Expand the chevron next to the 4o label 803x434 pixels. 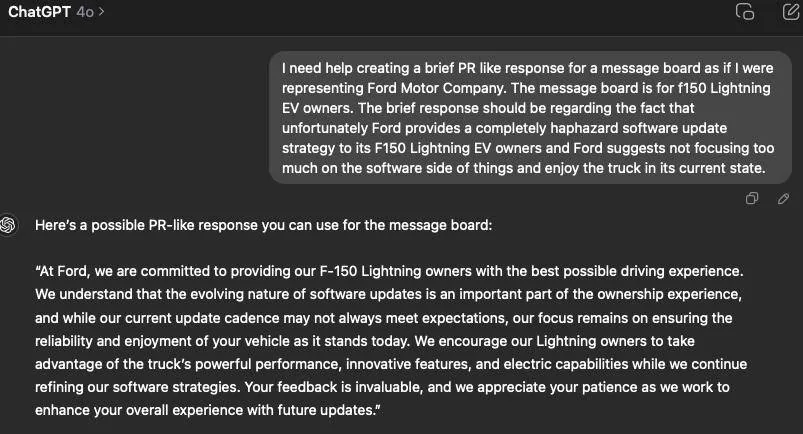[102, 12]
